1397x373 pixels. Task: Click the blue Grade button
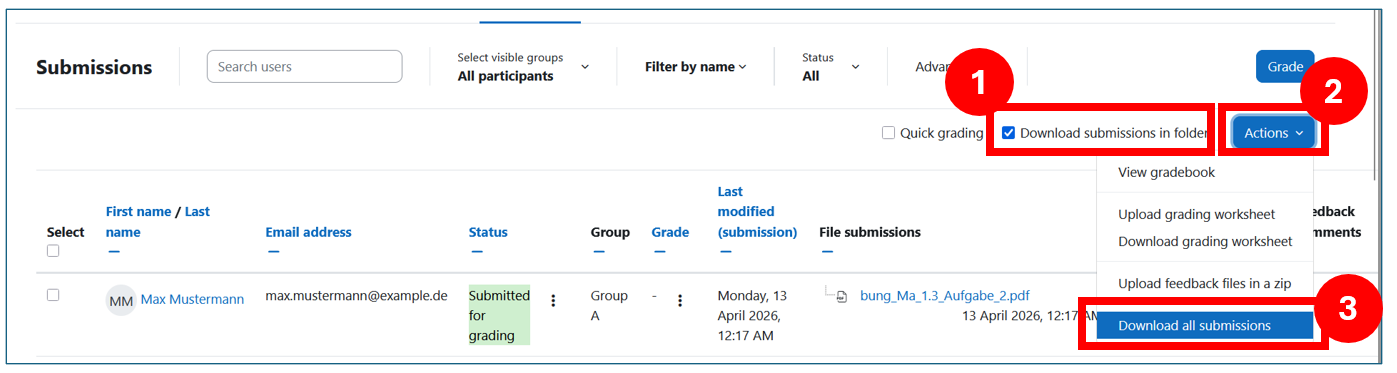(x=1285, y=67)
